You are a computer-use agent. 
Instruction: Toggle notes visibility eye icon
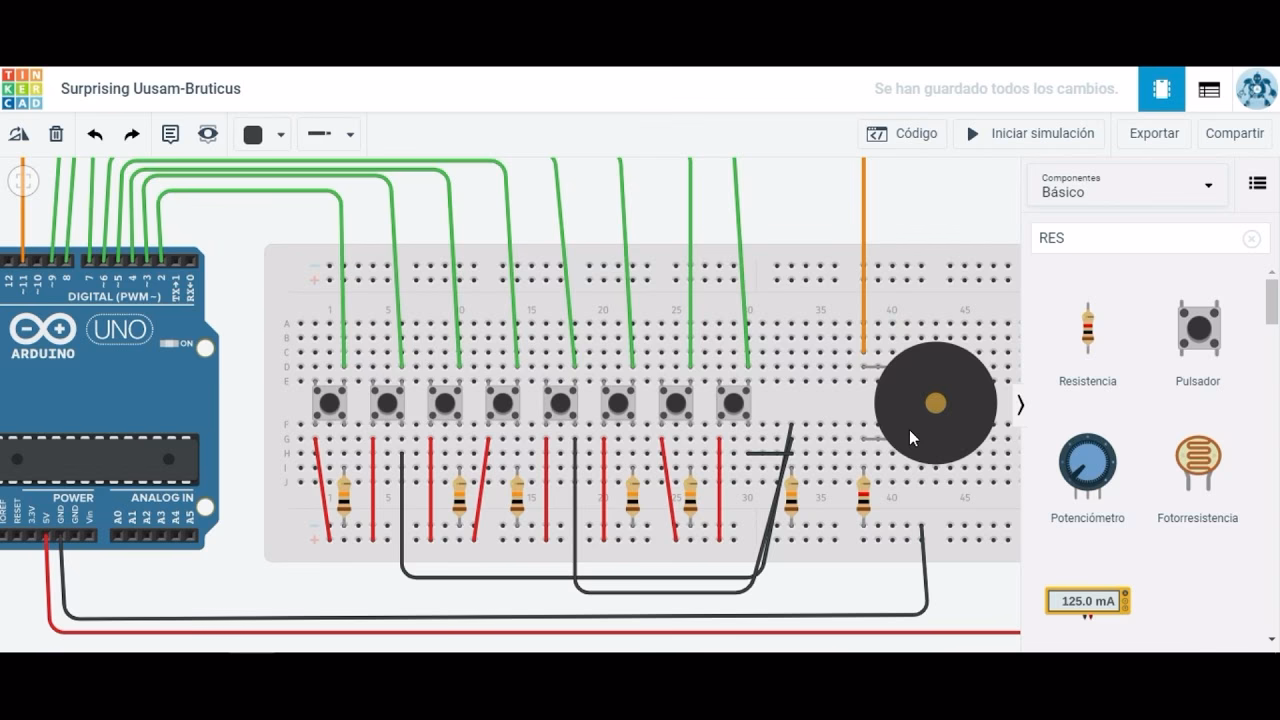(208, 134)
